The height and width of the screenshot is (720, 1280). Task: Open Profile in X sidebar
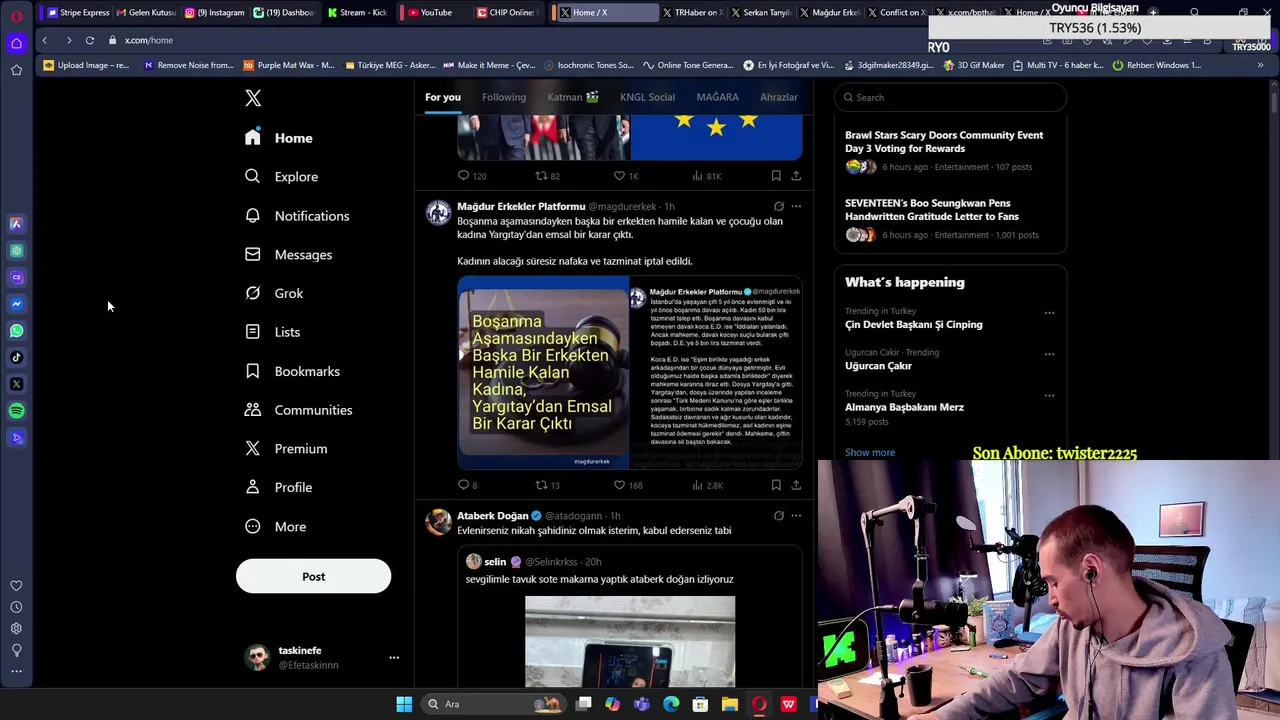278,488
